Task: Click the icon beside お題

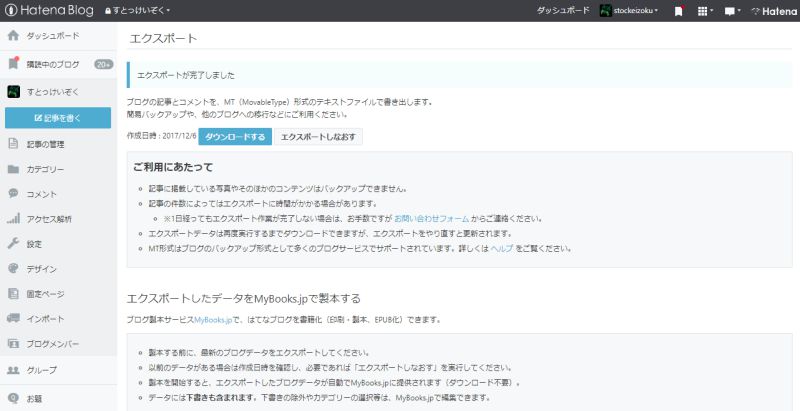Action: 13,398
